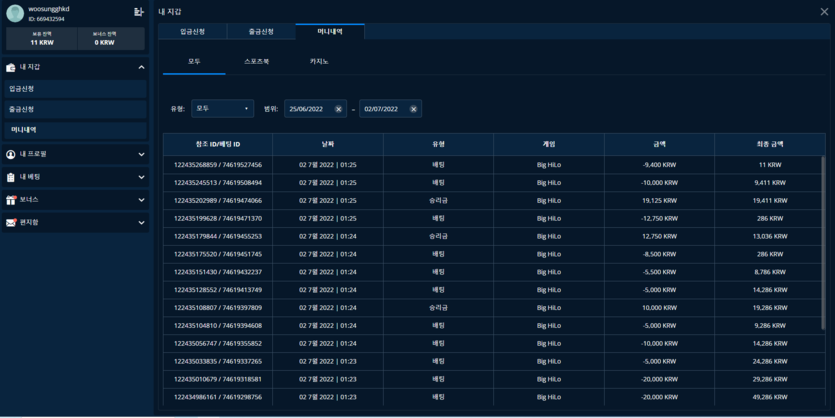Clear the 02/07/2022 end date
This screenshot has height=418, width=835.
pos(413,109)
